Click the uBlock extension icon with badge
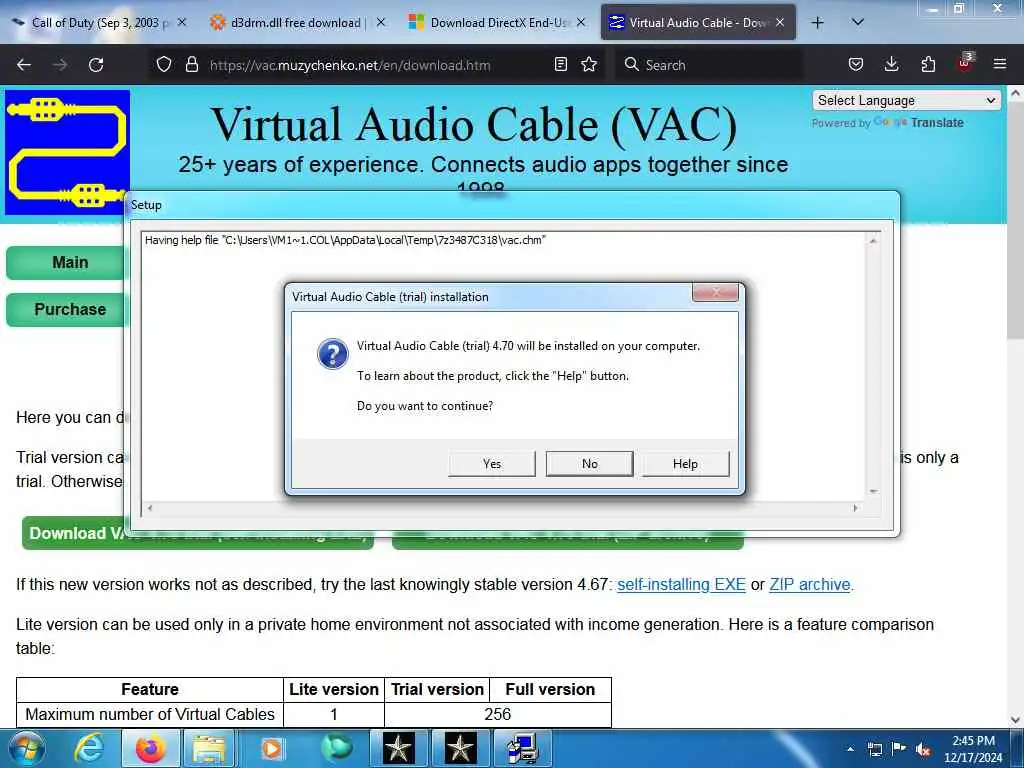 click(965, 63)
